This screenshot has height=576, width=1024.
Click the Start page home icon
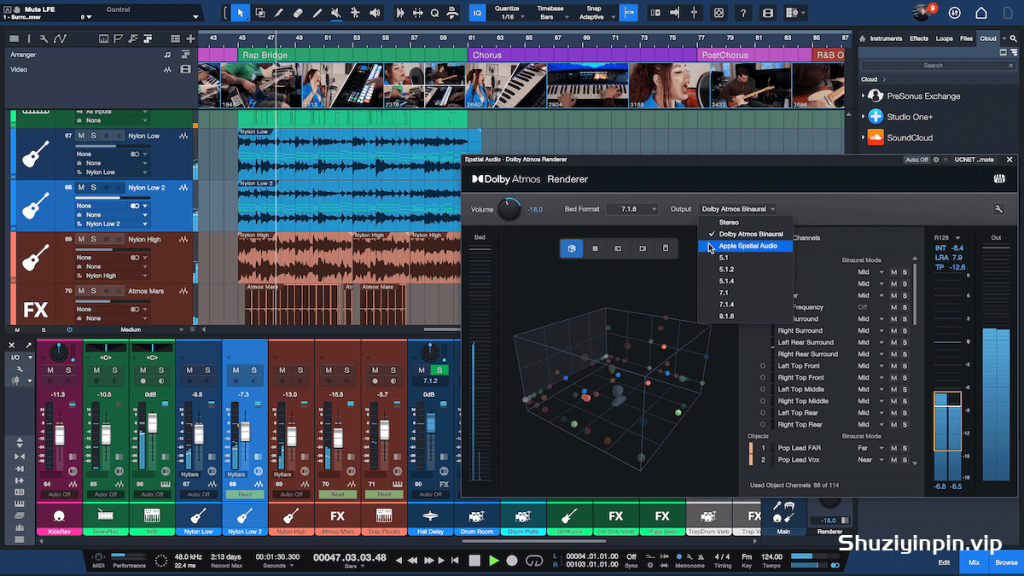pos(981,13)
